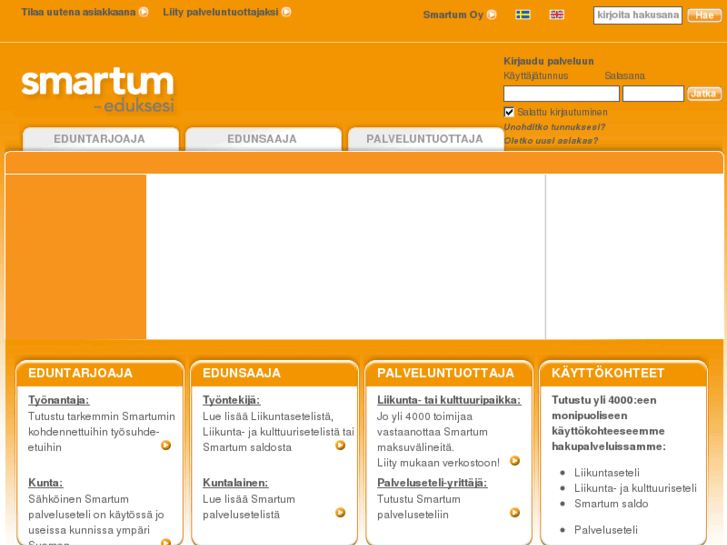Click the PALVELUNTUOTTAJA card header
Image resolution: width=727 pixels, height=545 pixels.
pos(449,373)
